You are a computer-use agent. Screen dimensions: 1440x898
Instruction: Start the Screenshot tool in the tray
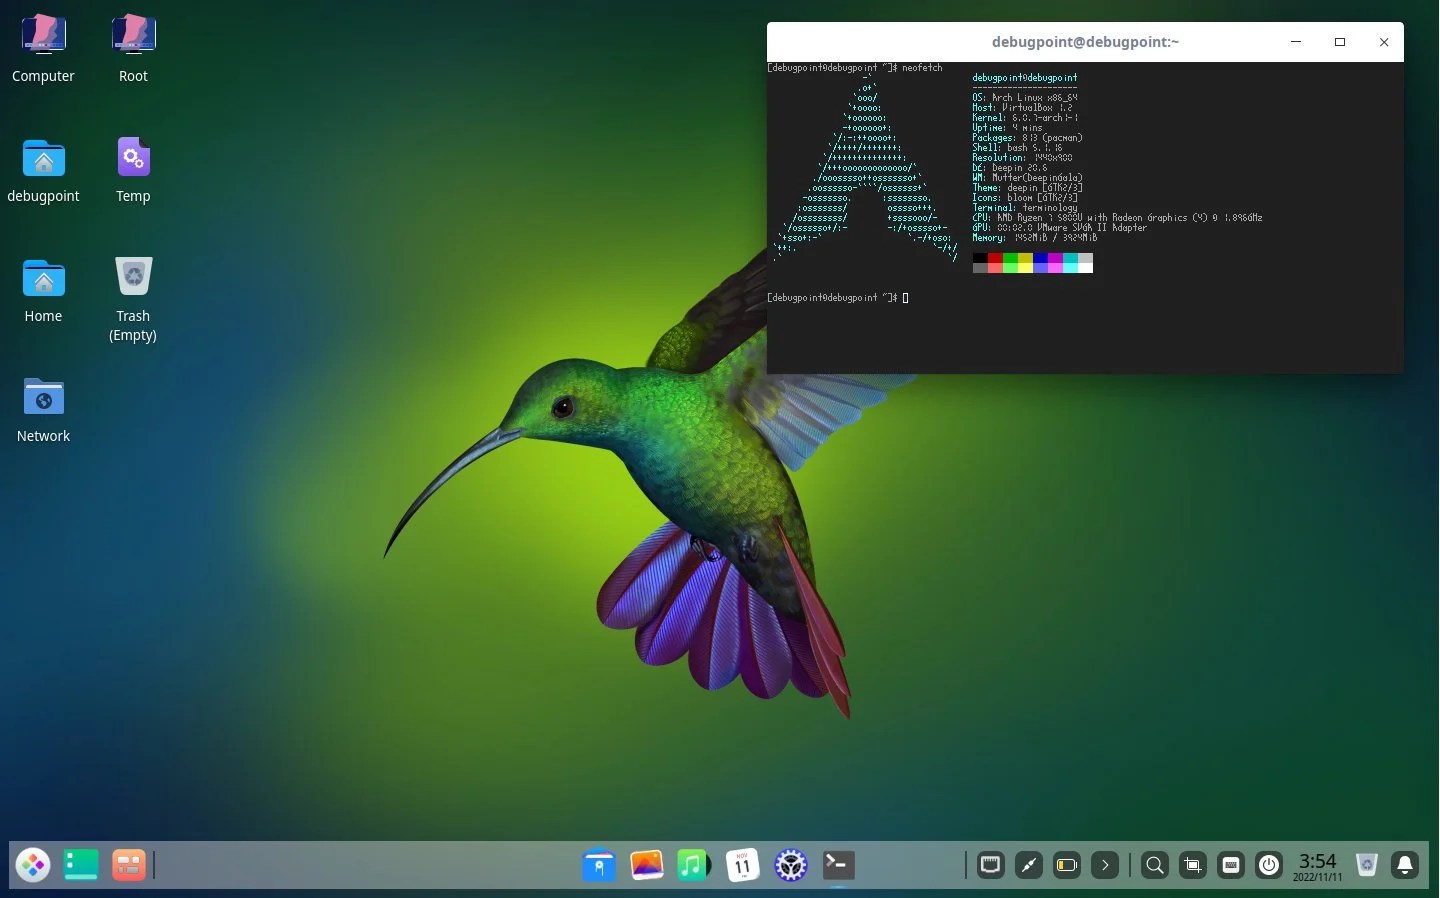[1192, 865]
